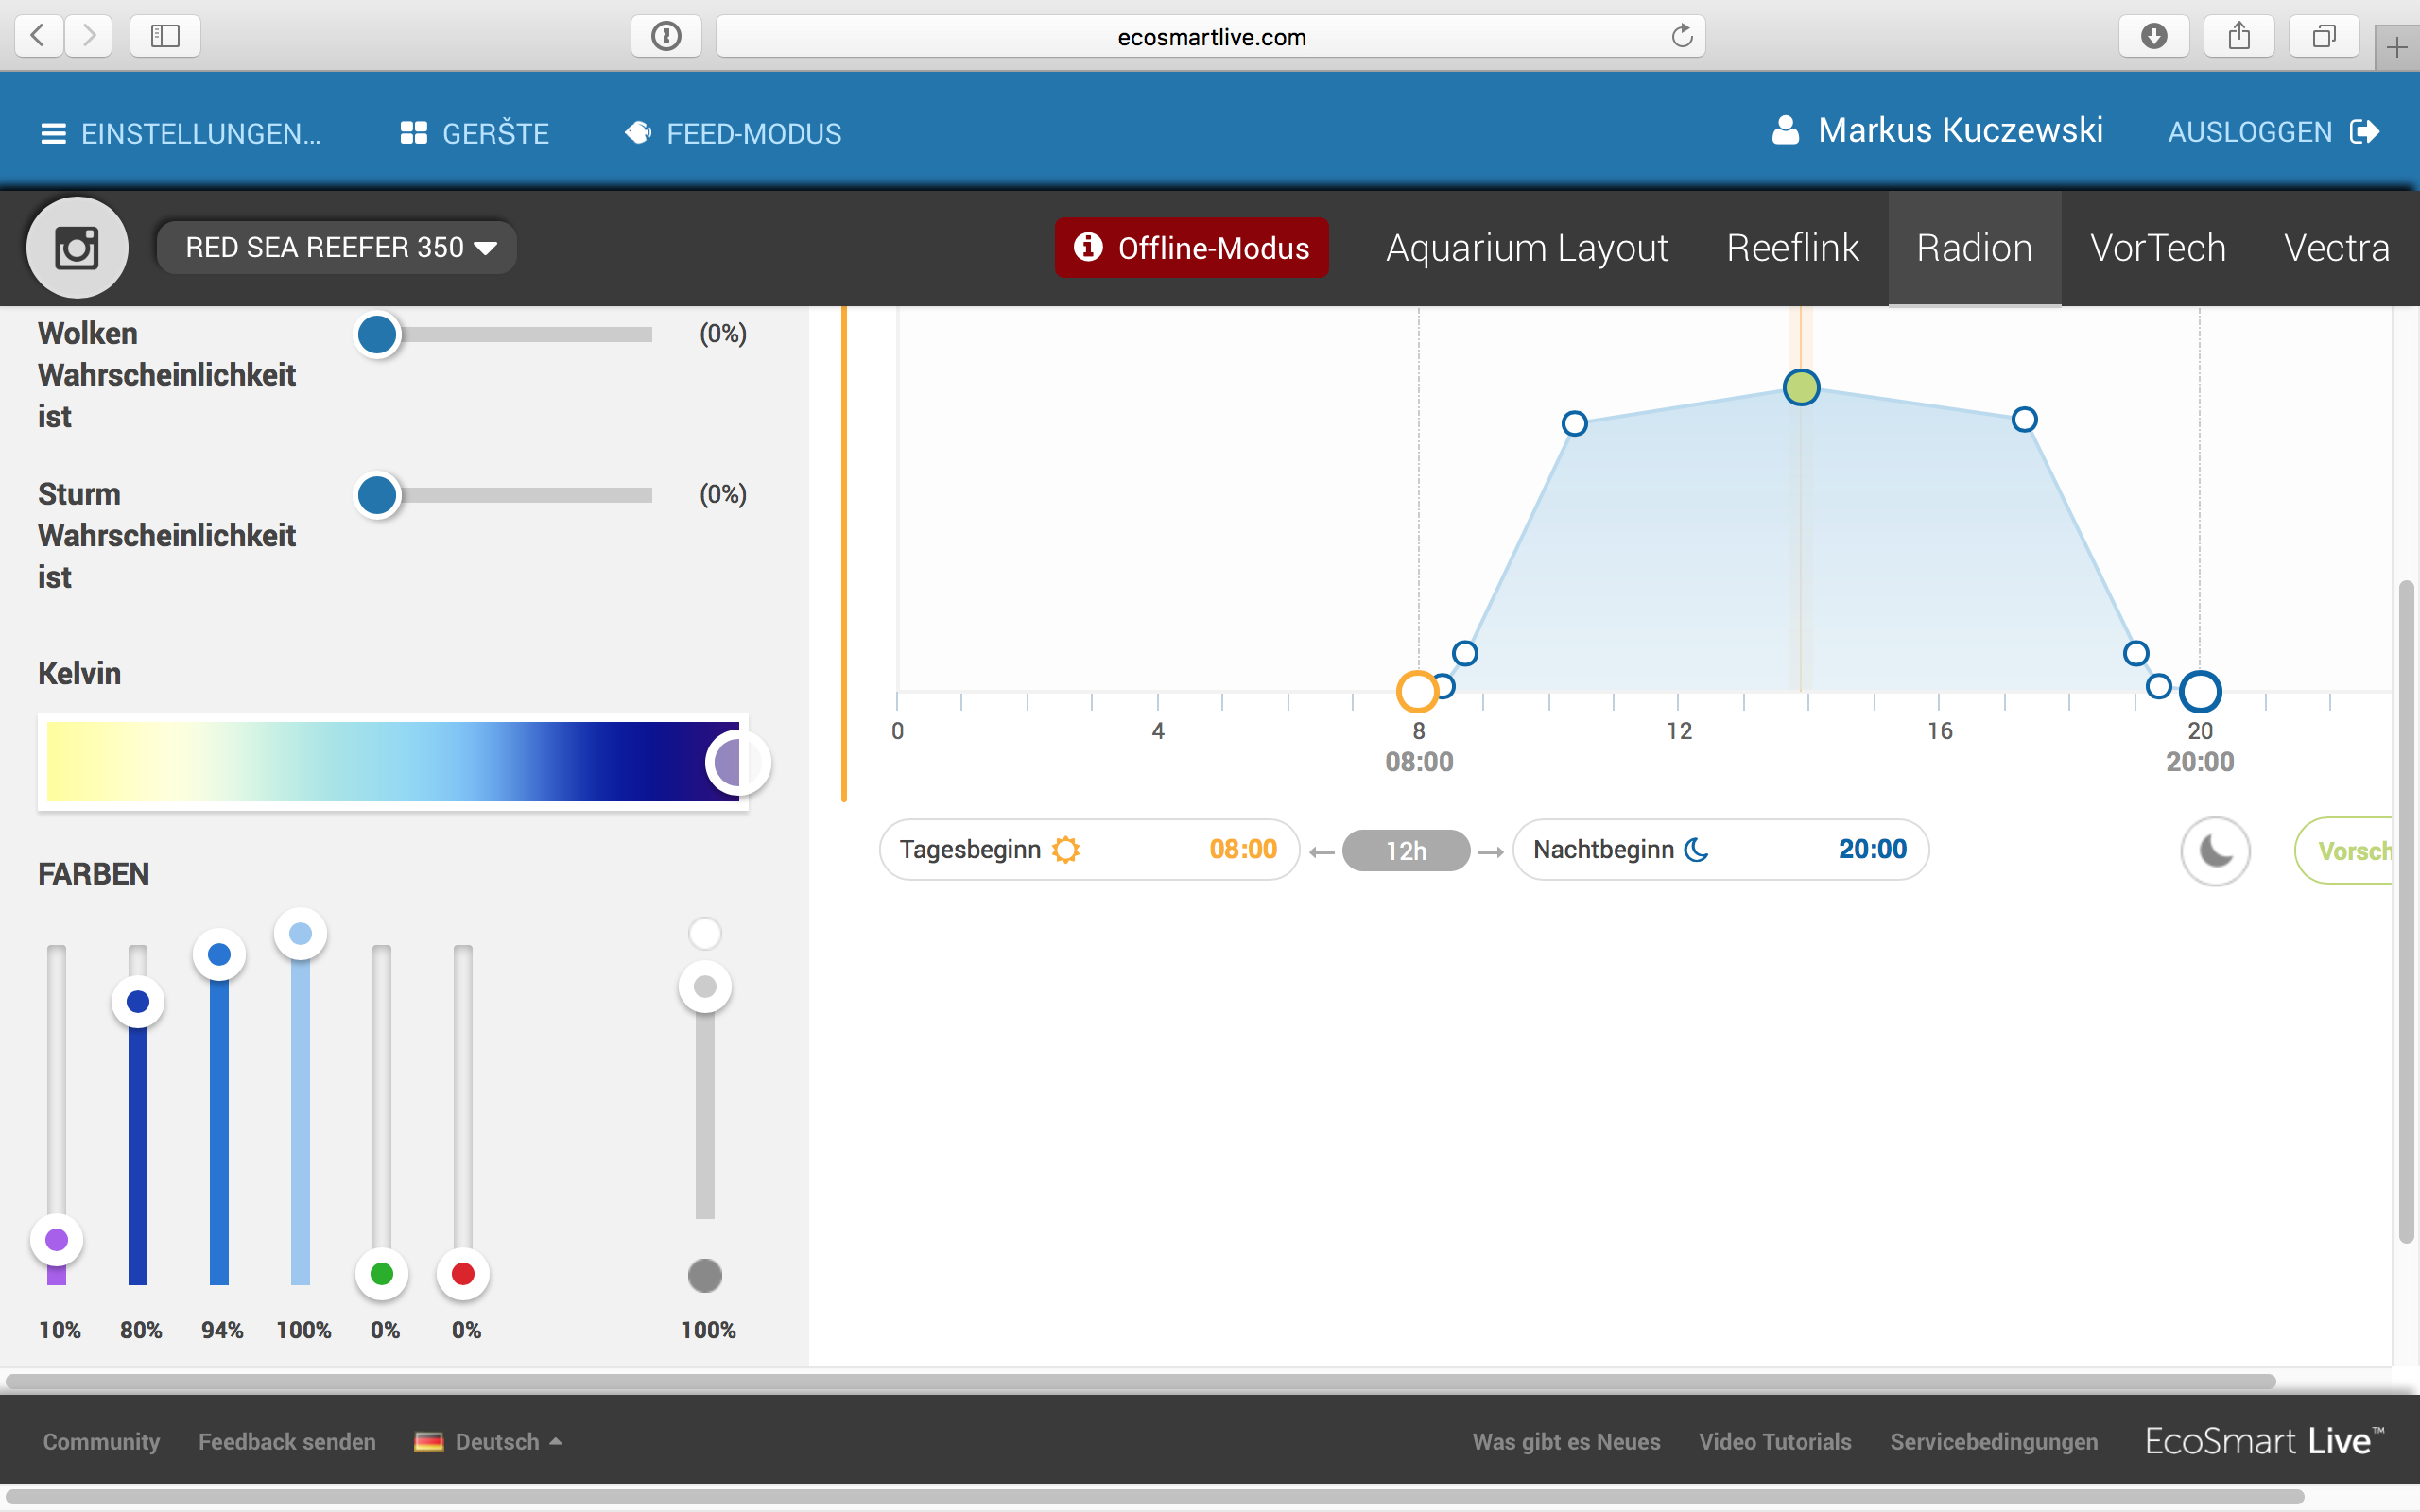Image resolution: width=2420 pixels, height=1512 pixels.
Task: Open the Aquarium Layout tab
Action: [x=1527, y=248]
